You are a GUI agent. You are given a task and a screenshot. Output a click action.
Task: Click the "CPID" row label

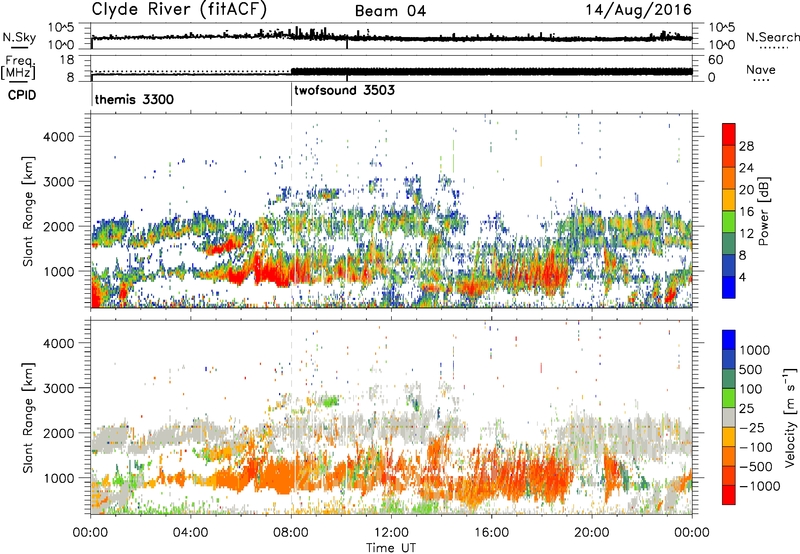[x=22, y=95]
